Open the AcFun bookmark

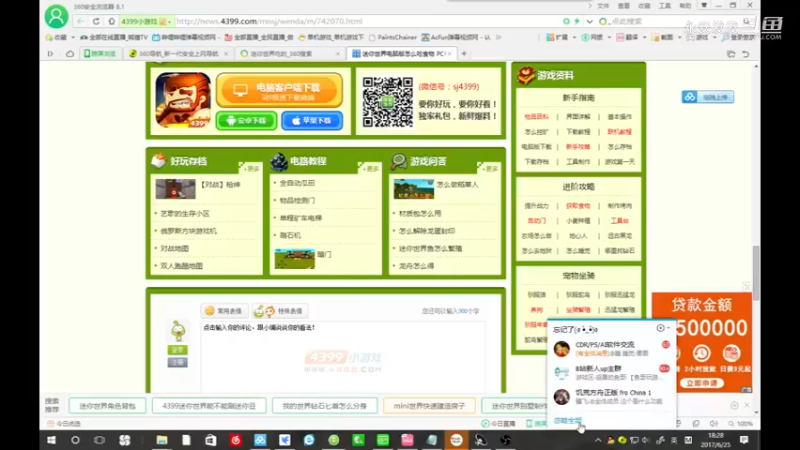456,37
